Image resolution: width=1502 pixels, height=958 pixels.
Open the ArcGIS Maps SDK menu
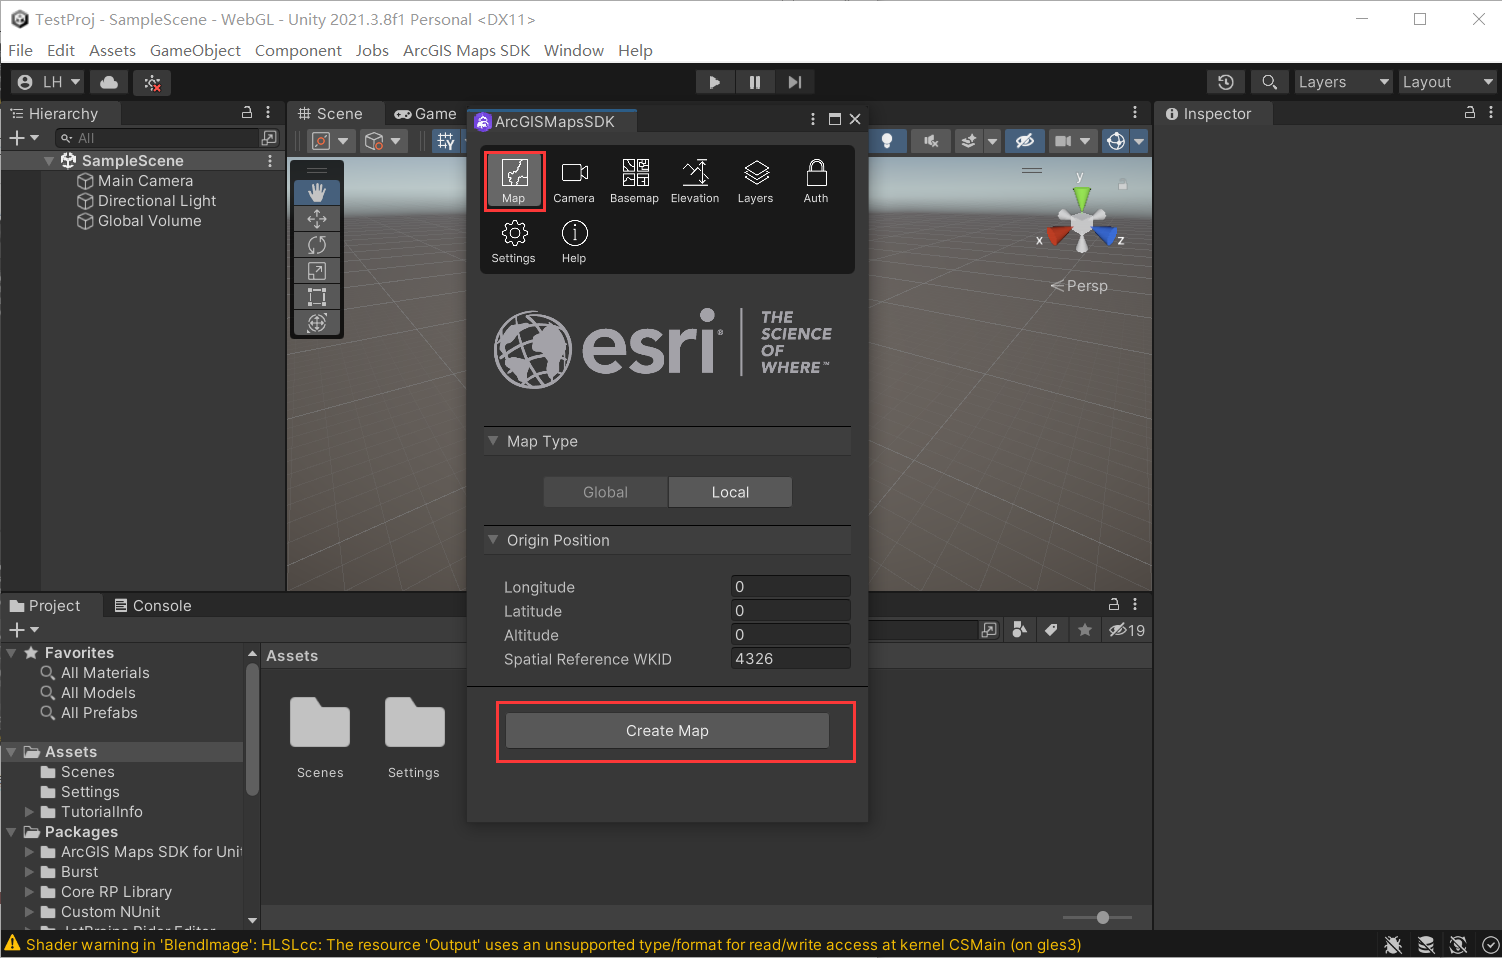click(466, 50)
